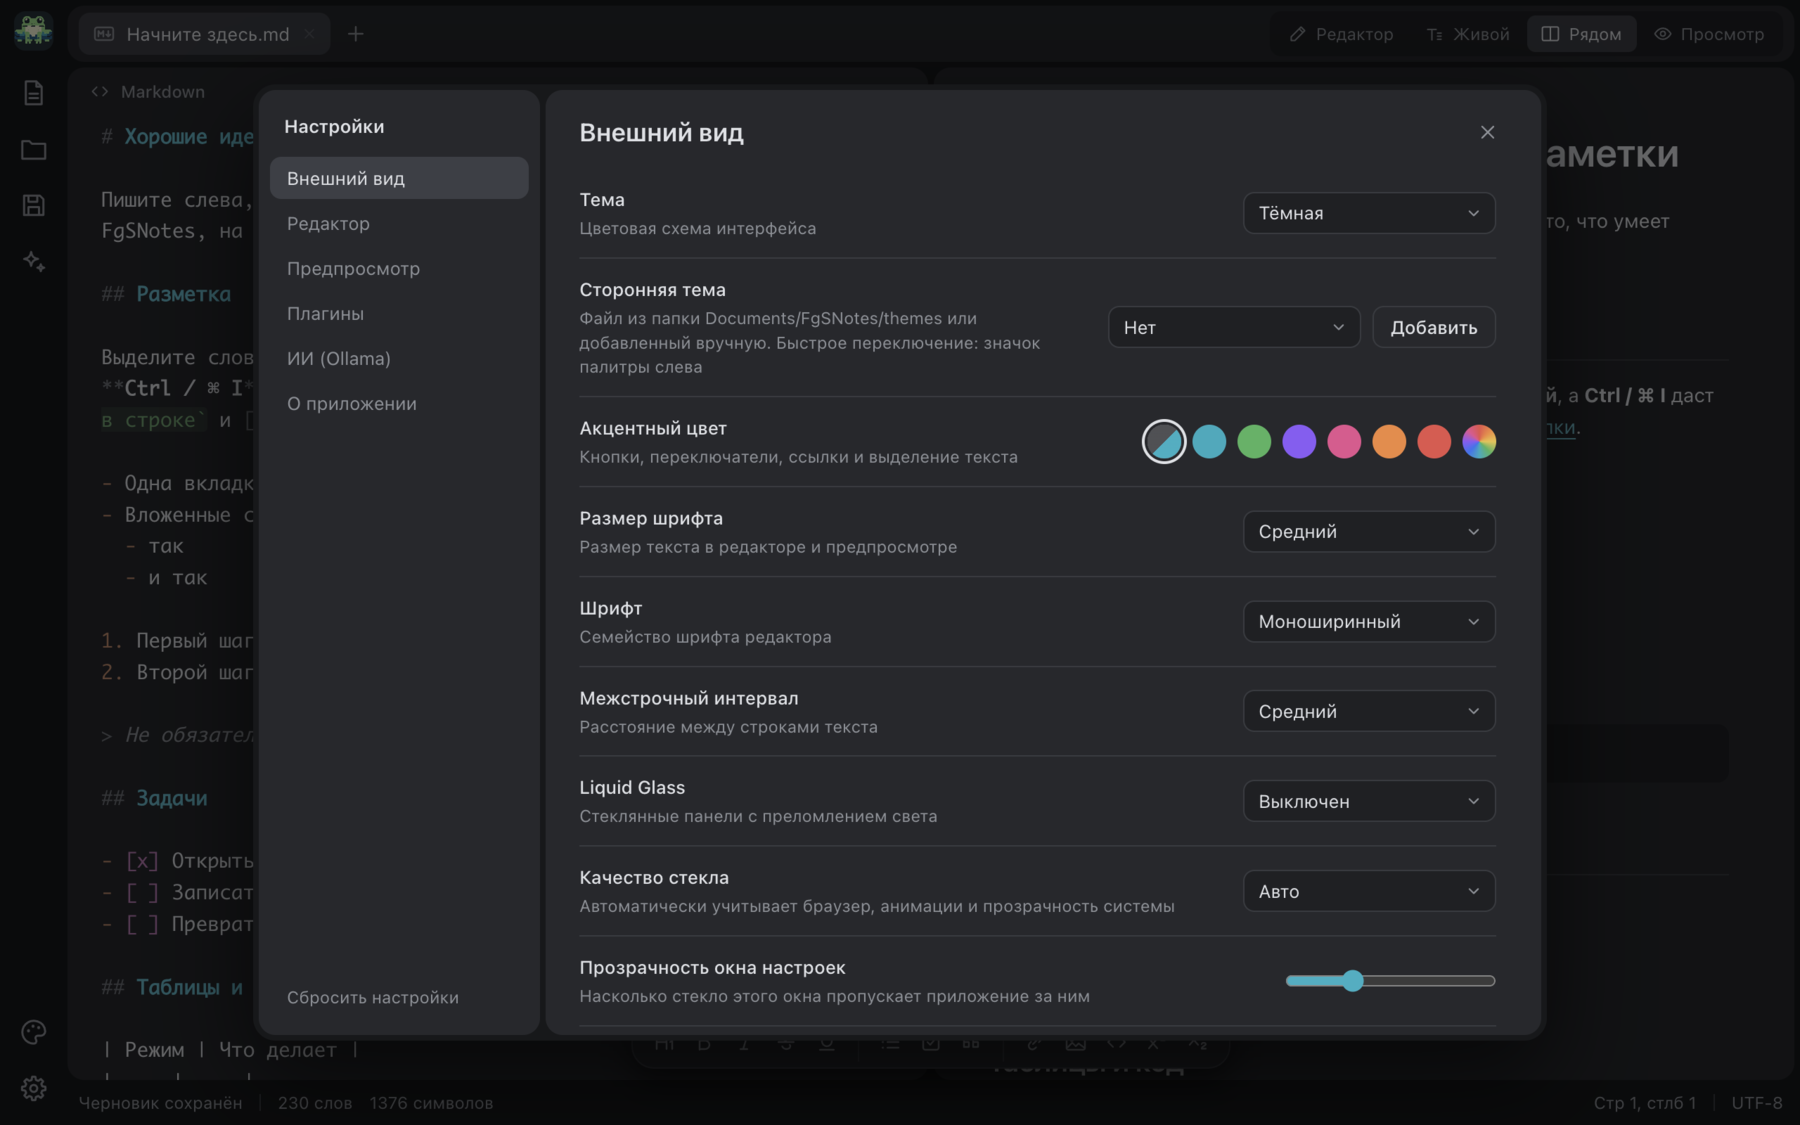
Task: Open the rainbow custom accent color picker
Action: tap(1479, 441)
